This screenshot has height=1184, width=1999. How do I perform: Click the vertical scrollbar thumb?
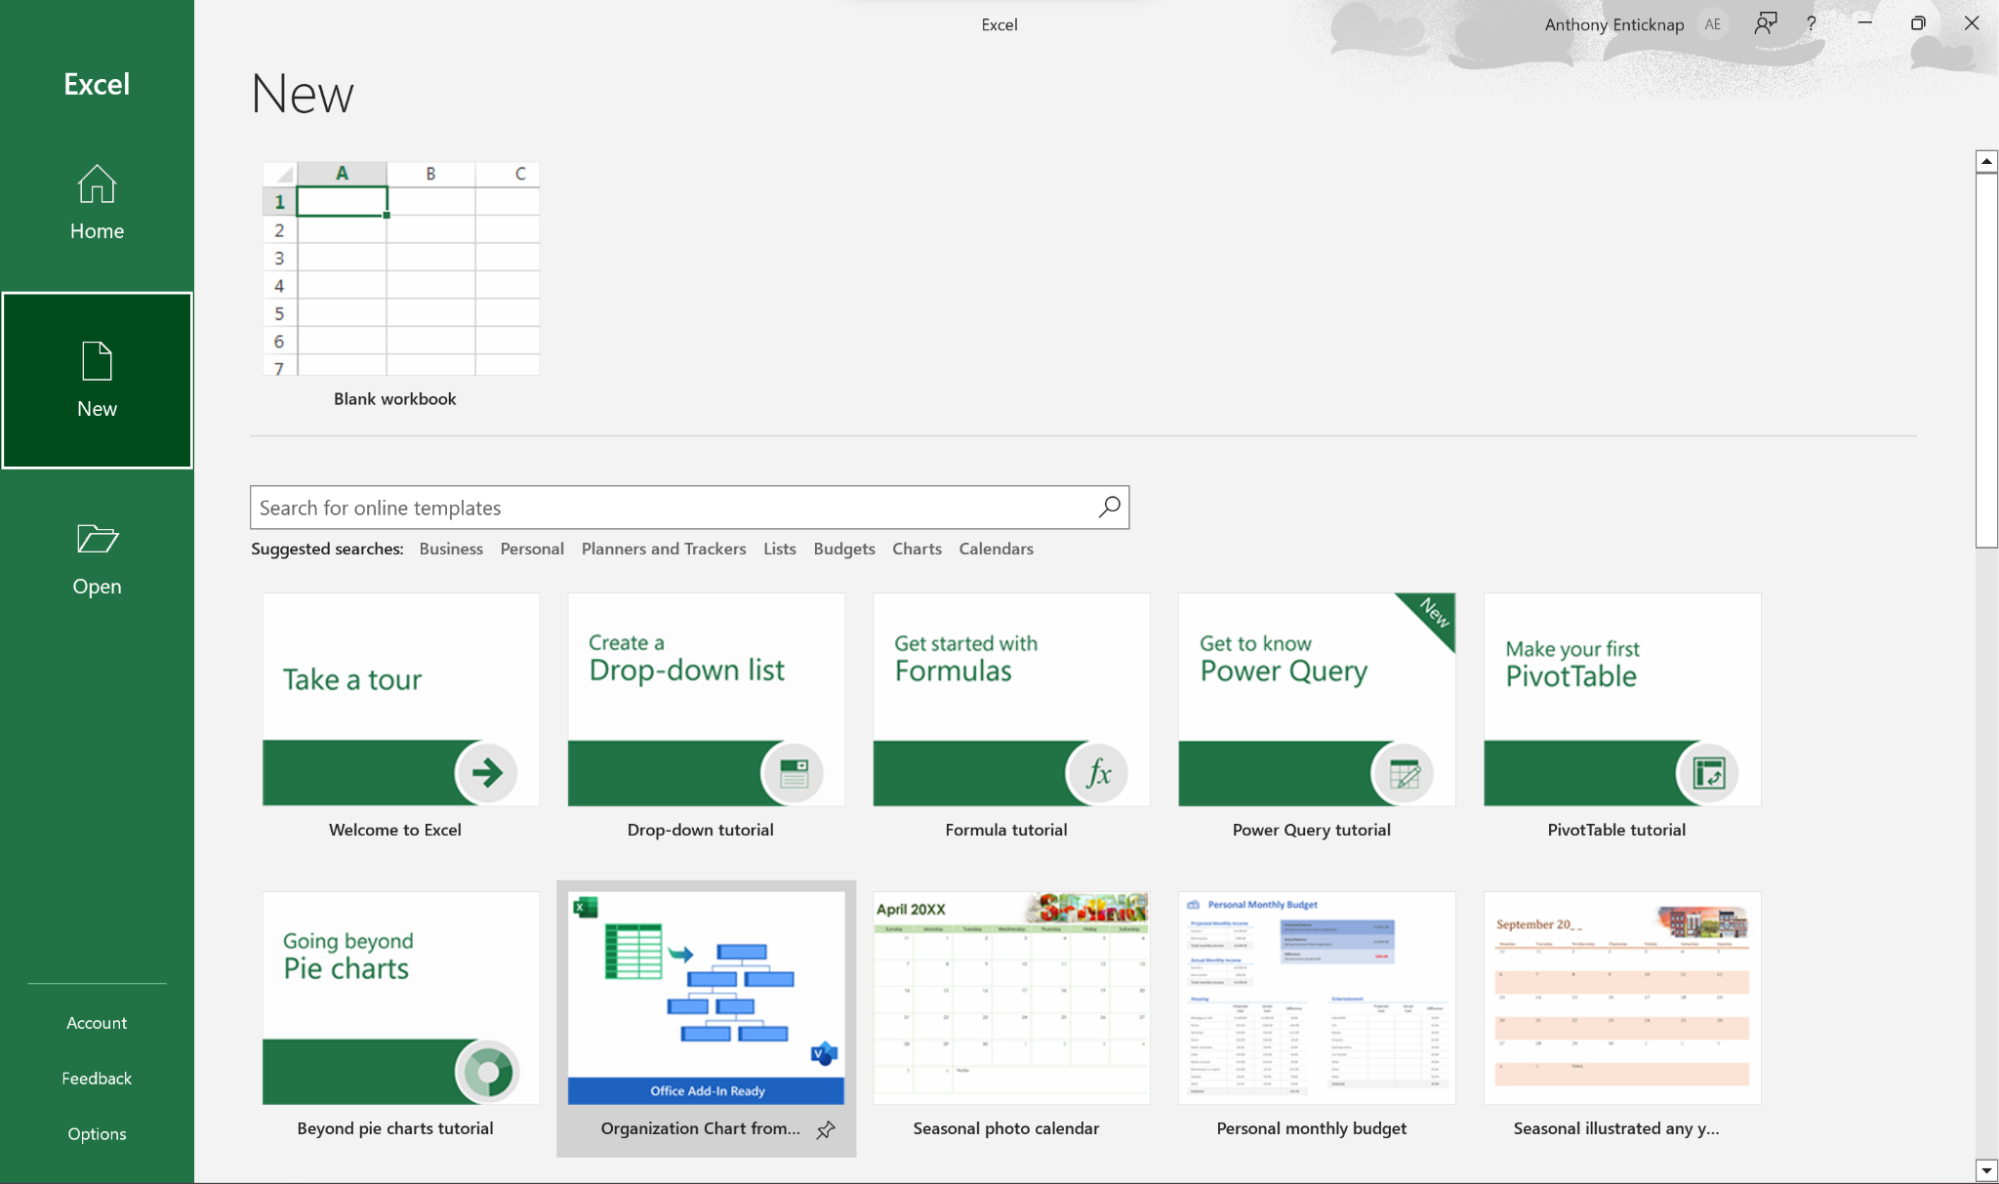click(1986, 360)
